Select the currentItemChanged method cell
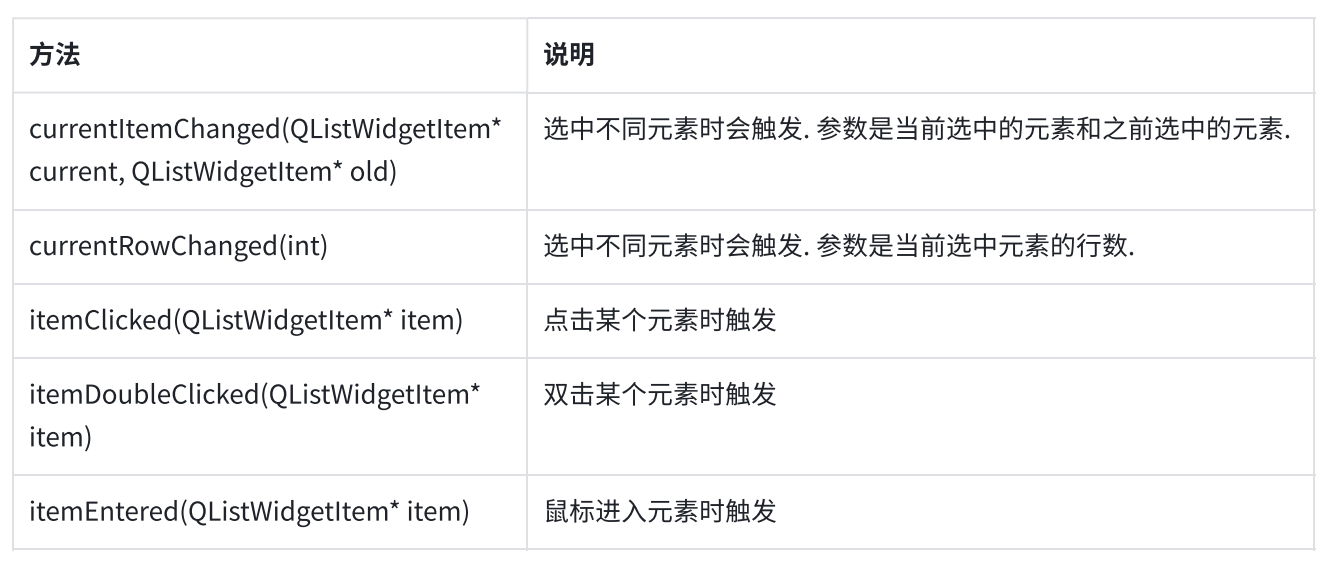1327x565 pixels. point(270,151)
